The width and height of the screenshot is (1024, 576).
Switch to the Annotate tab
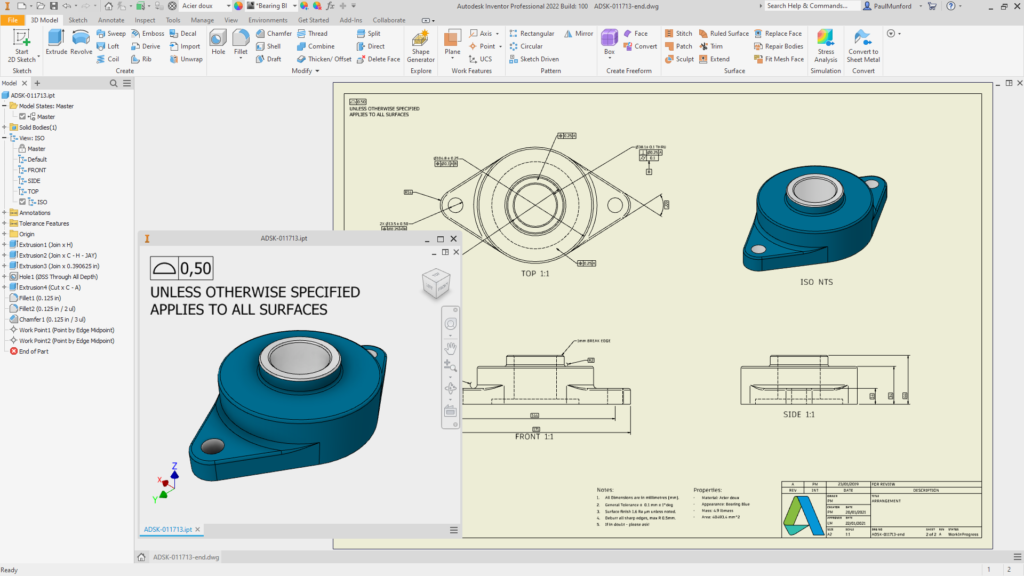tap(110, 20)
